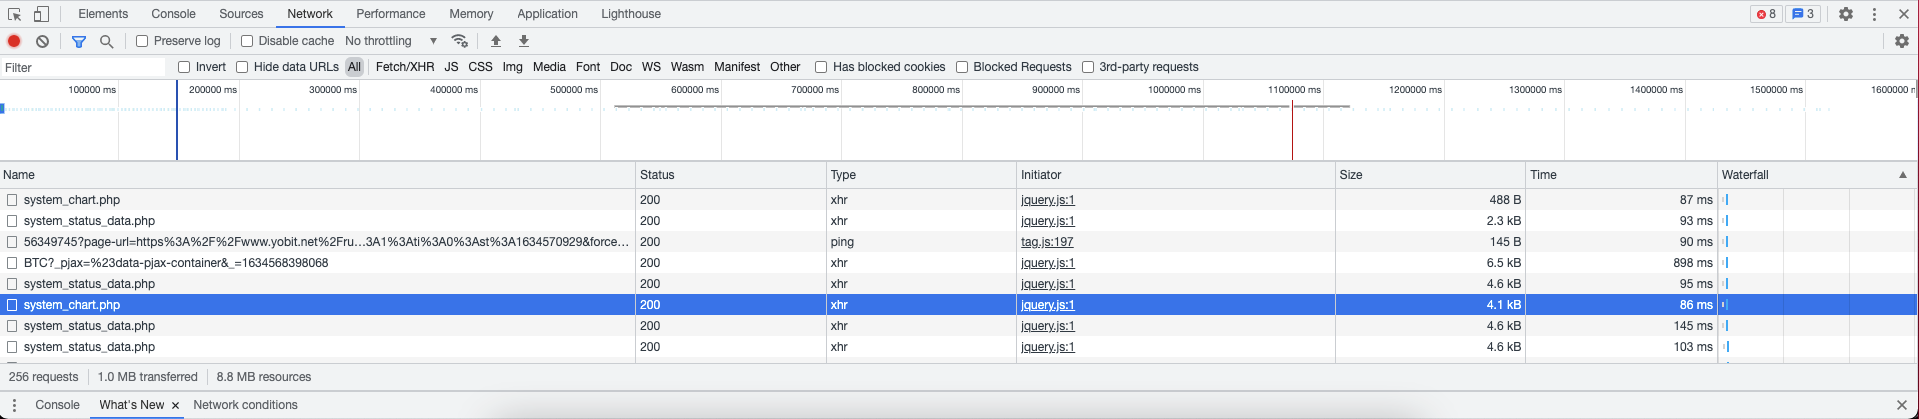Viewport: 1919px width, 419px height.
Task: Filter requests by Fetch/XHR type
Action: click(404, 67)
